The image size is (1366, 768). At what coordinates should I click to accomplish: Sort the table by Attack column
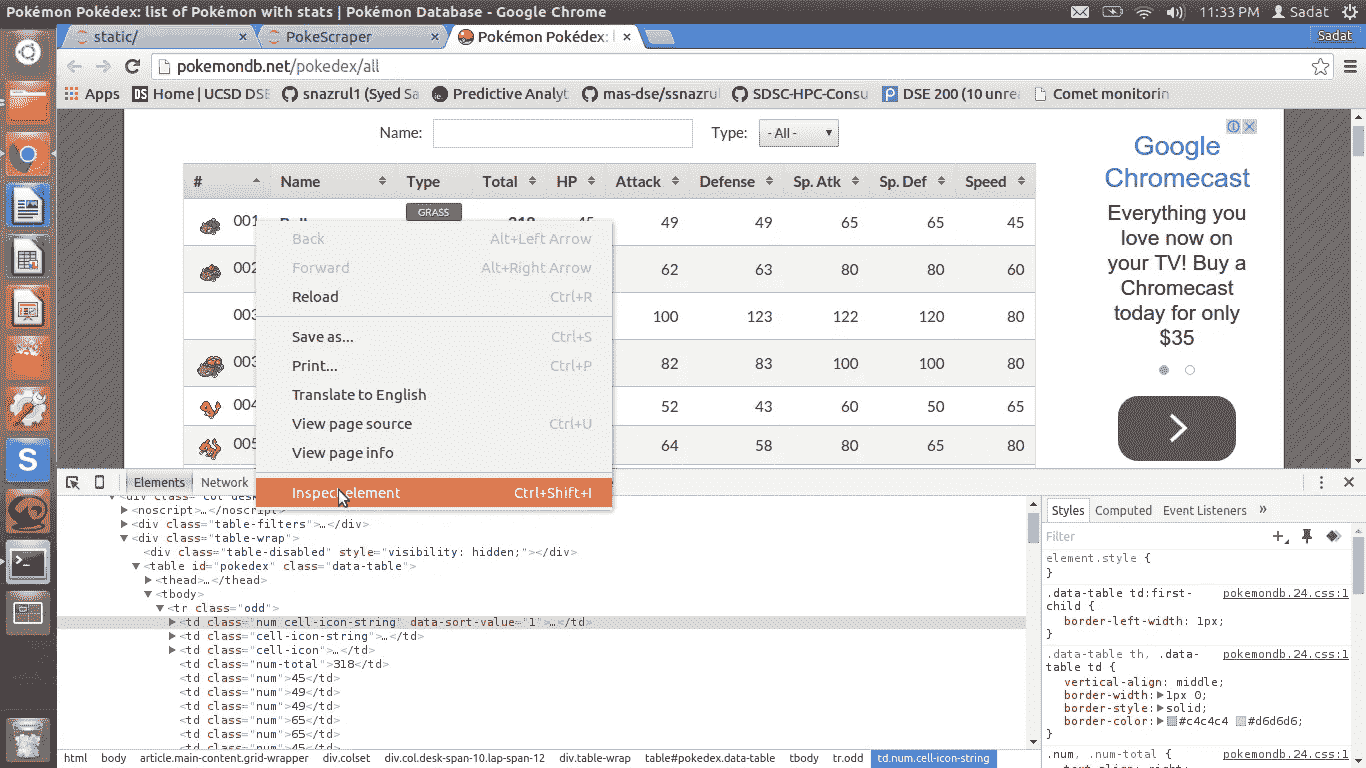click(x=647, y=181)
